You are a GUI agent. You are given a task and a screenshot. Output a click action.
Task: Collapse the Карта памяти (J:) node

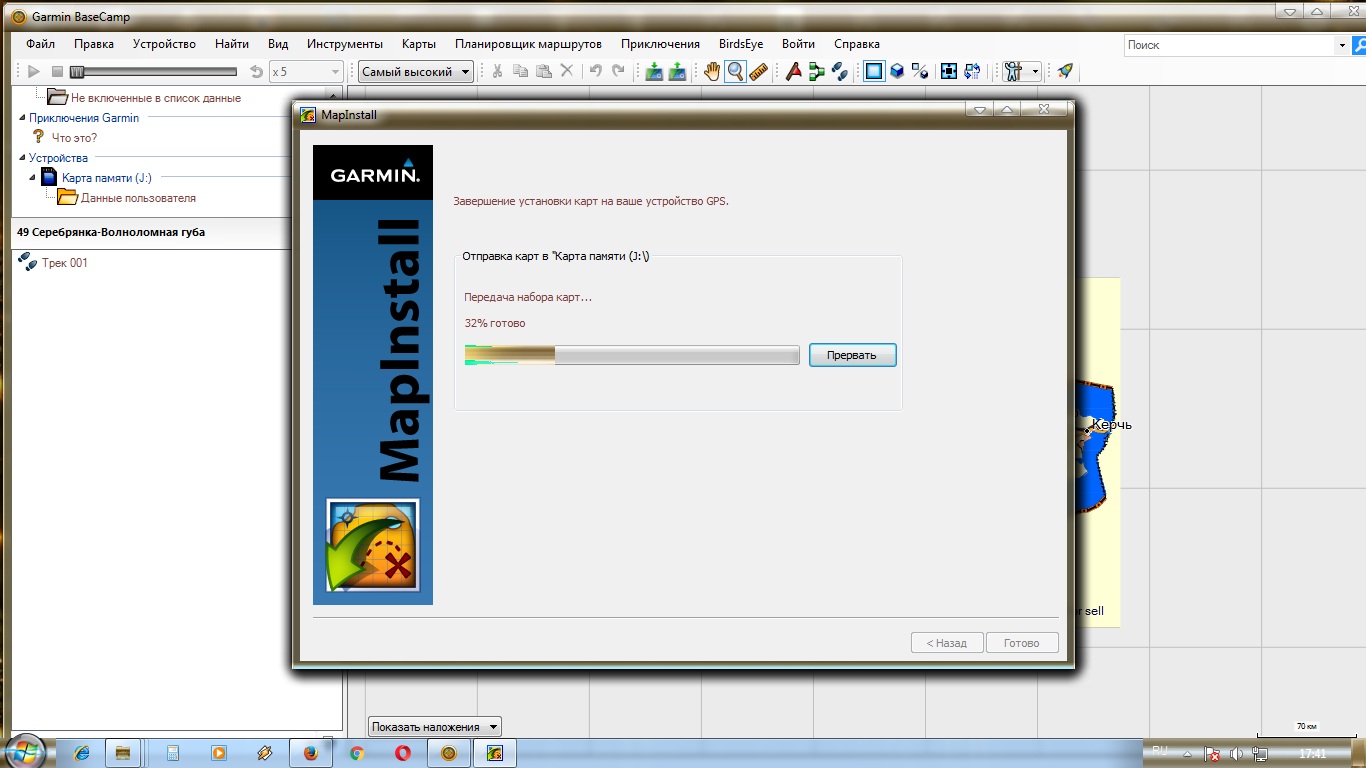coord(34,178)
